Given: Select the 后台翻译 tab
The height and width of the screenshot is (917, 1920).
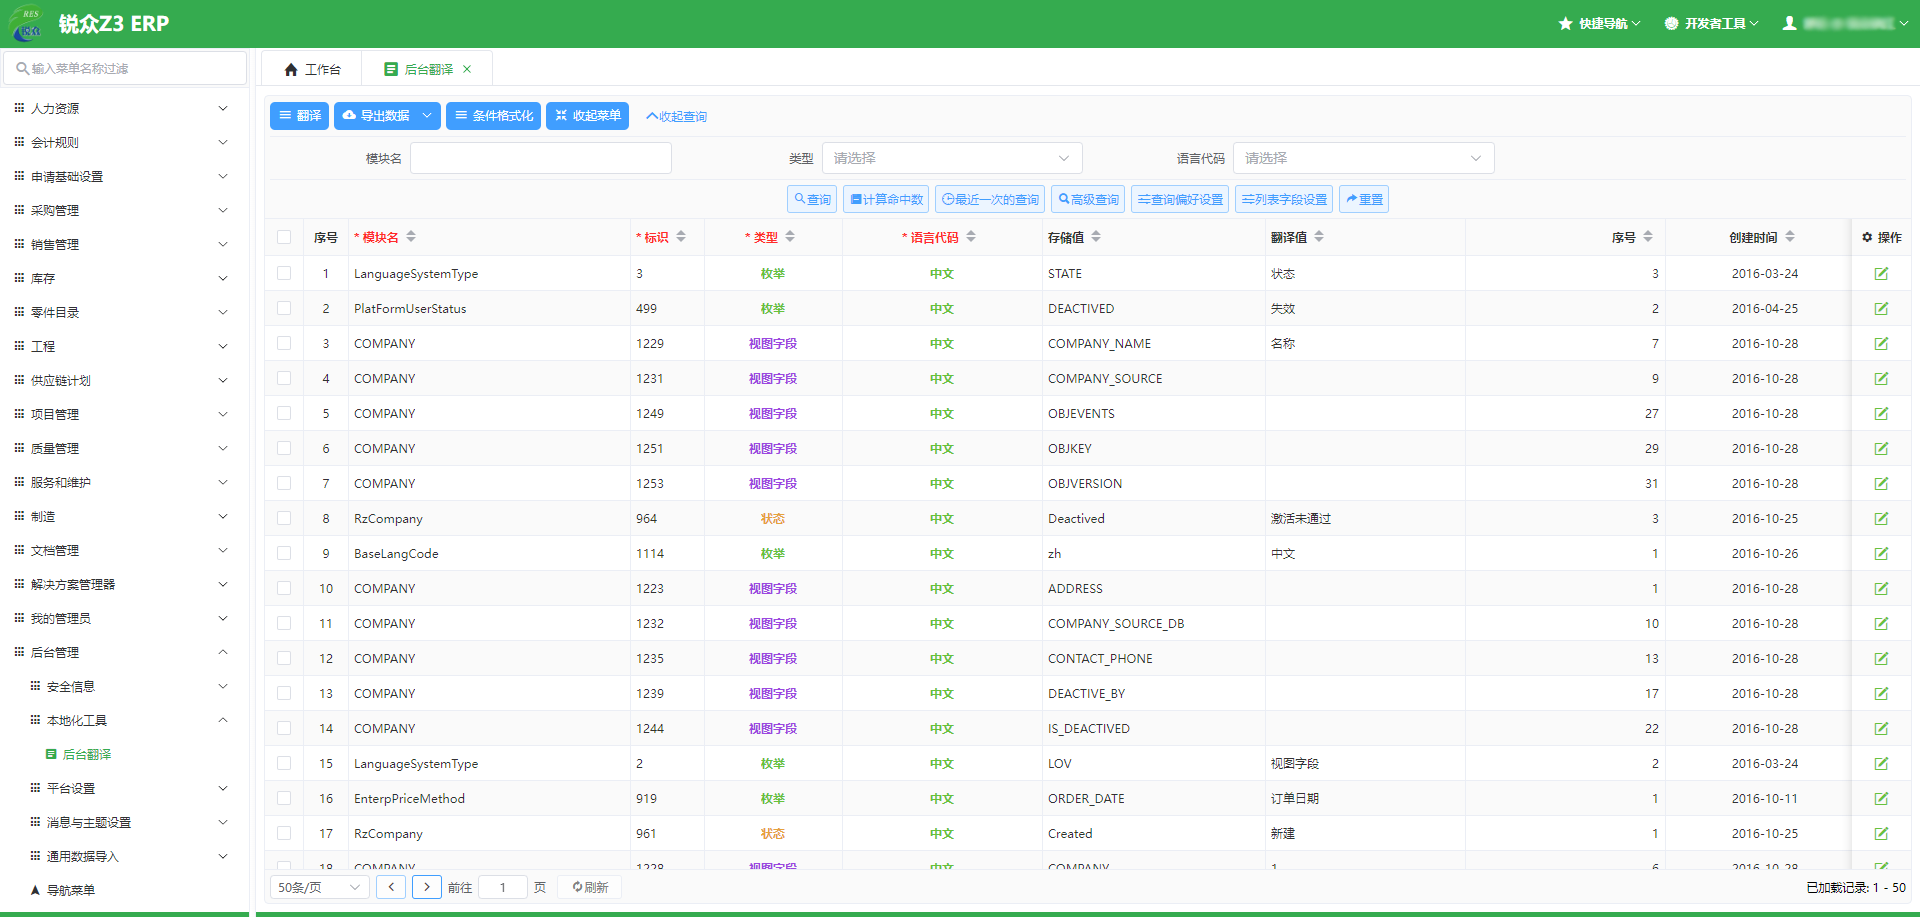Looking at the screenshot, I should [x=428, y=69].
